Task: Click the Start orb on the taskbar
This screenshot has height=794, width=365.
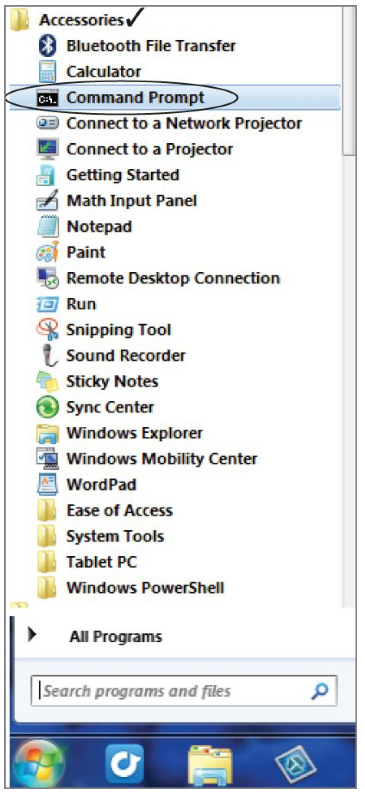Action: (39, 764)
